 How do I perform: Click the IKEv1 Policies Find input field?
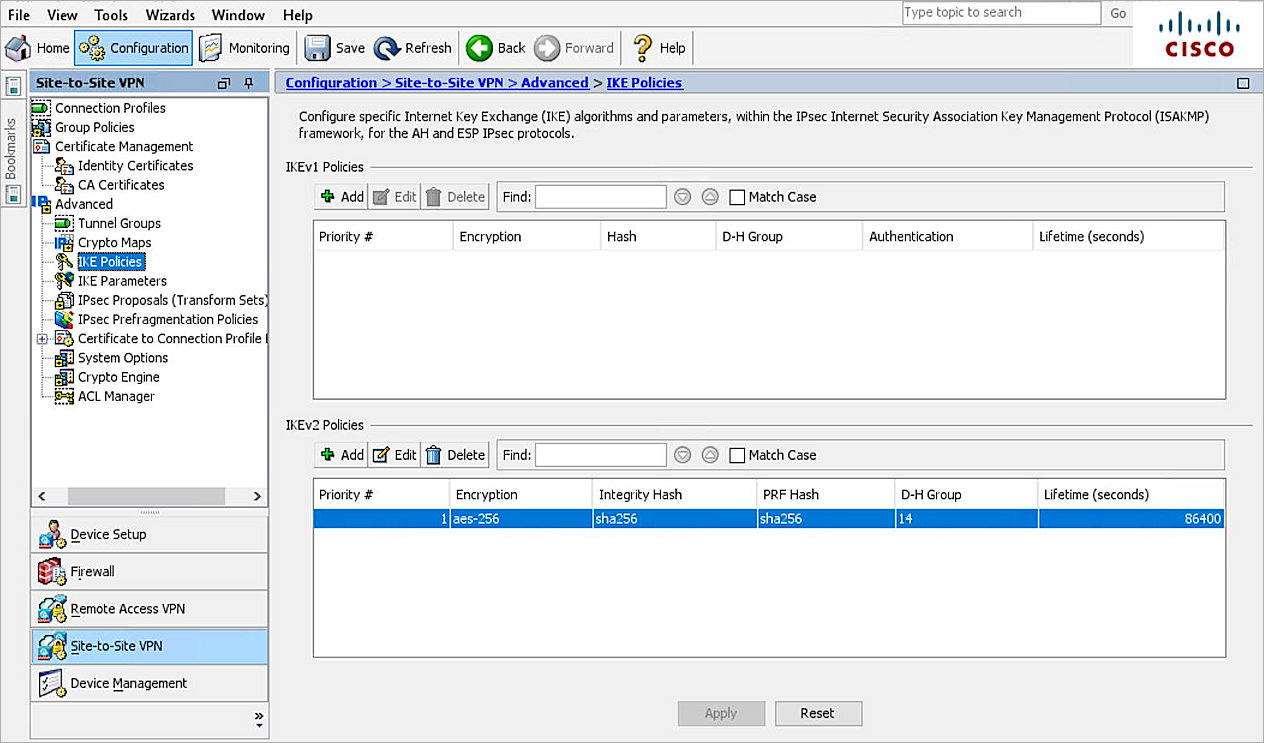pos(600,197)
